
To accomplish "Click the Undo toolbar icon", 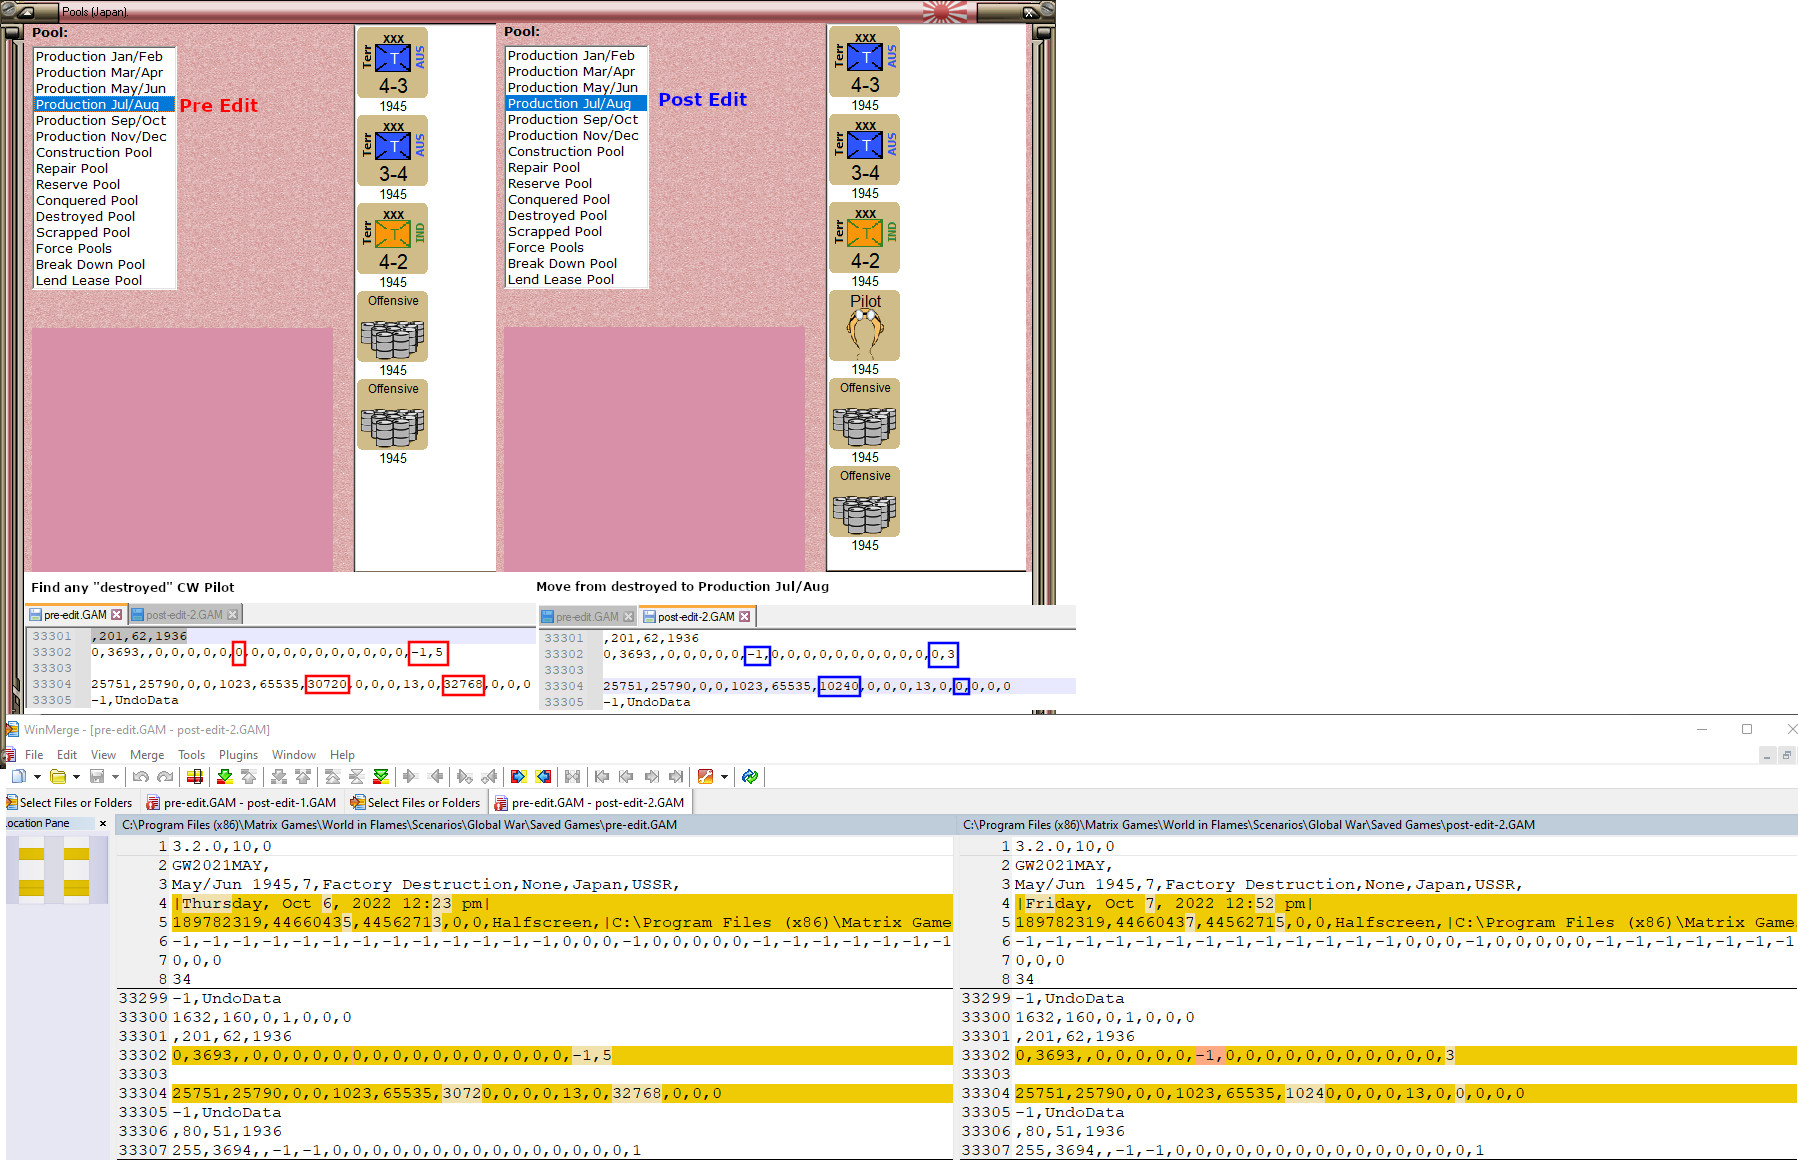I will click(140, 776).
